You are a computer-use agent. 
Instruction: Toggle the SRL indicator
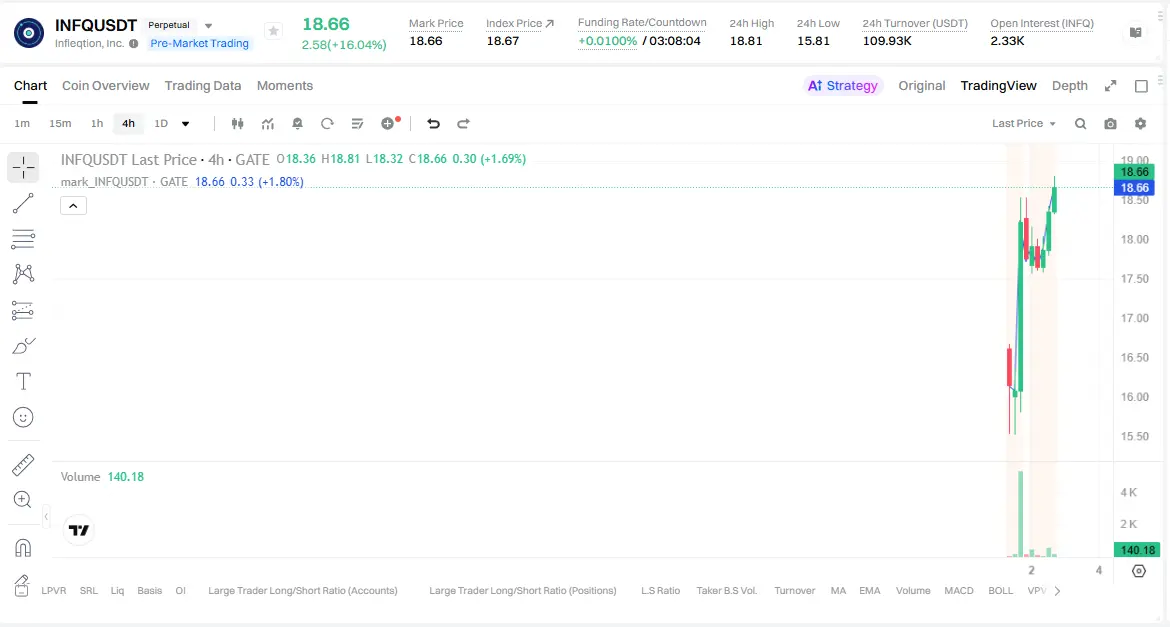(x=89, y=590)
